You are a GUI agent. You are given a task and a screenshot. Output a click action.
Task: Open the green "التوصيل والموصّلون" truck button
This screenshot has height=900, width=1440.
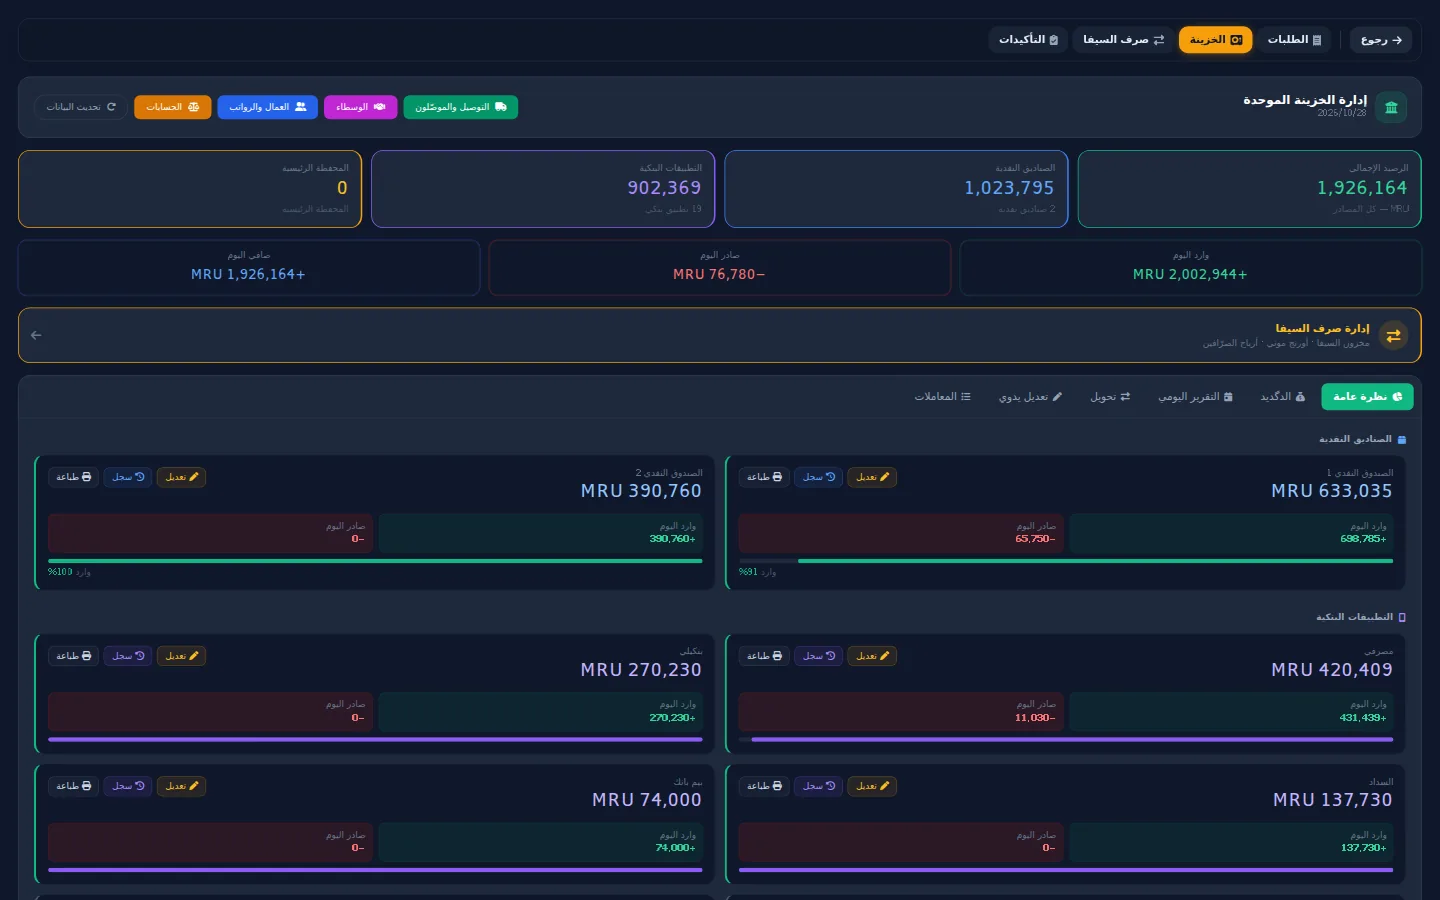pyautogui.click(x=461, y=107)
